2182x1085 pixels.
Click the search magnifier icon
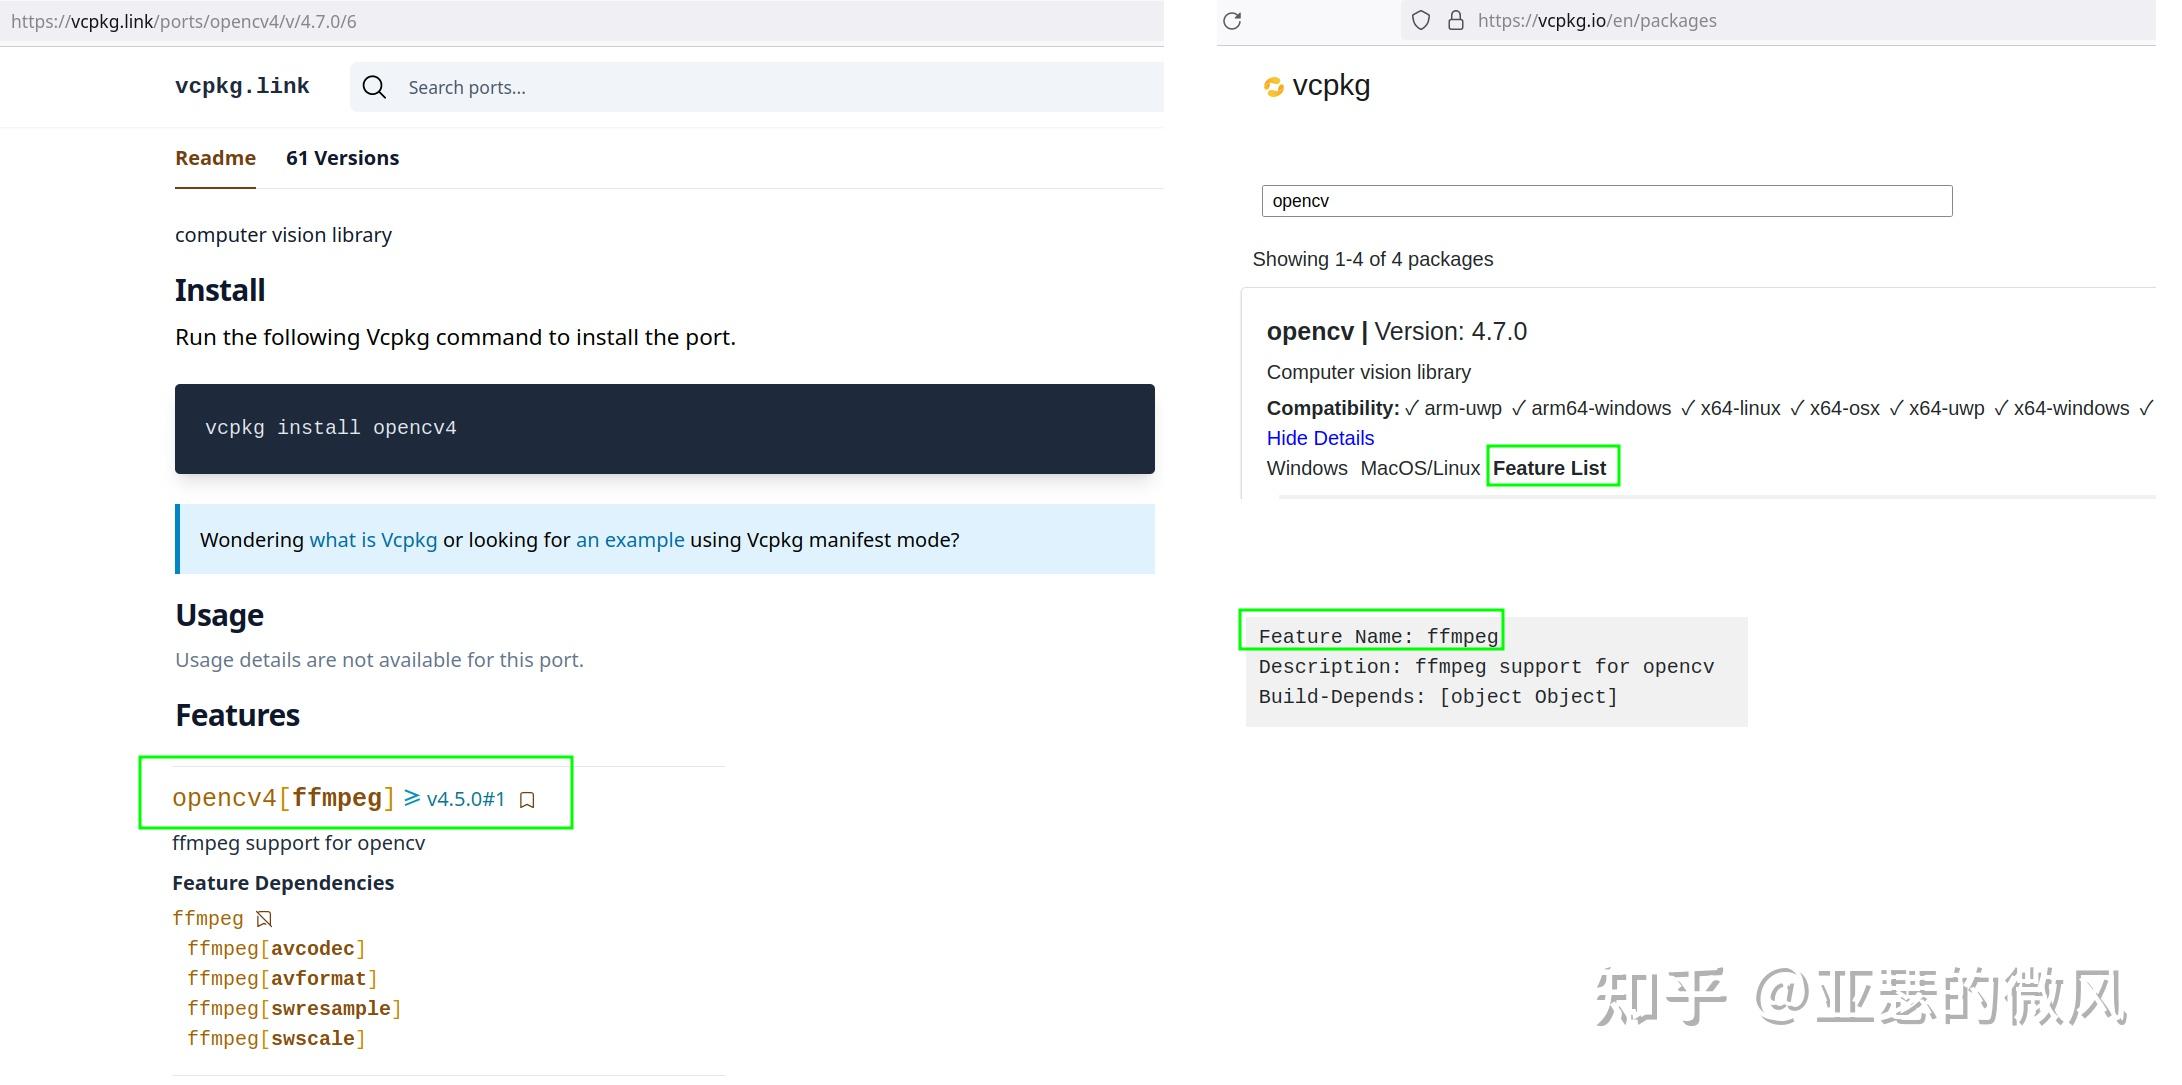(x=374, y=87)
